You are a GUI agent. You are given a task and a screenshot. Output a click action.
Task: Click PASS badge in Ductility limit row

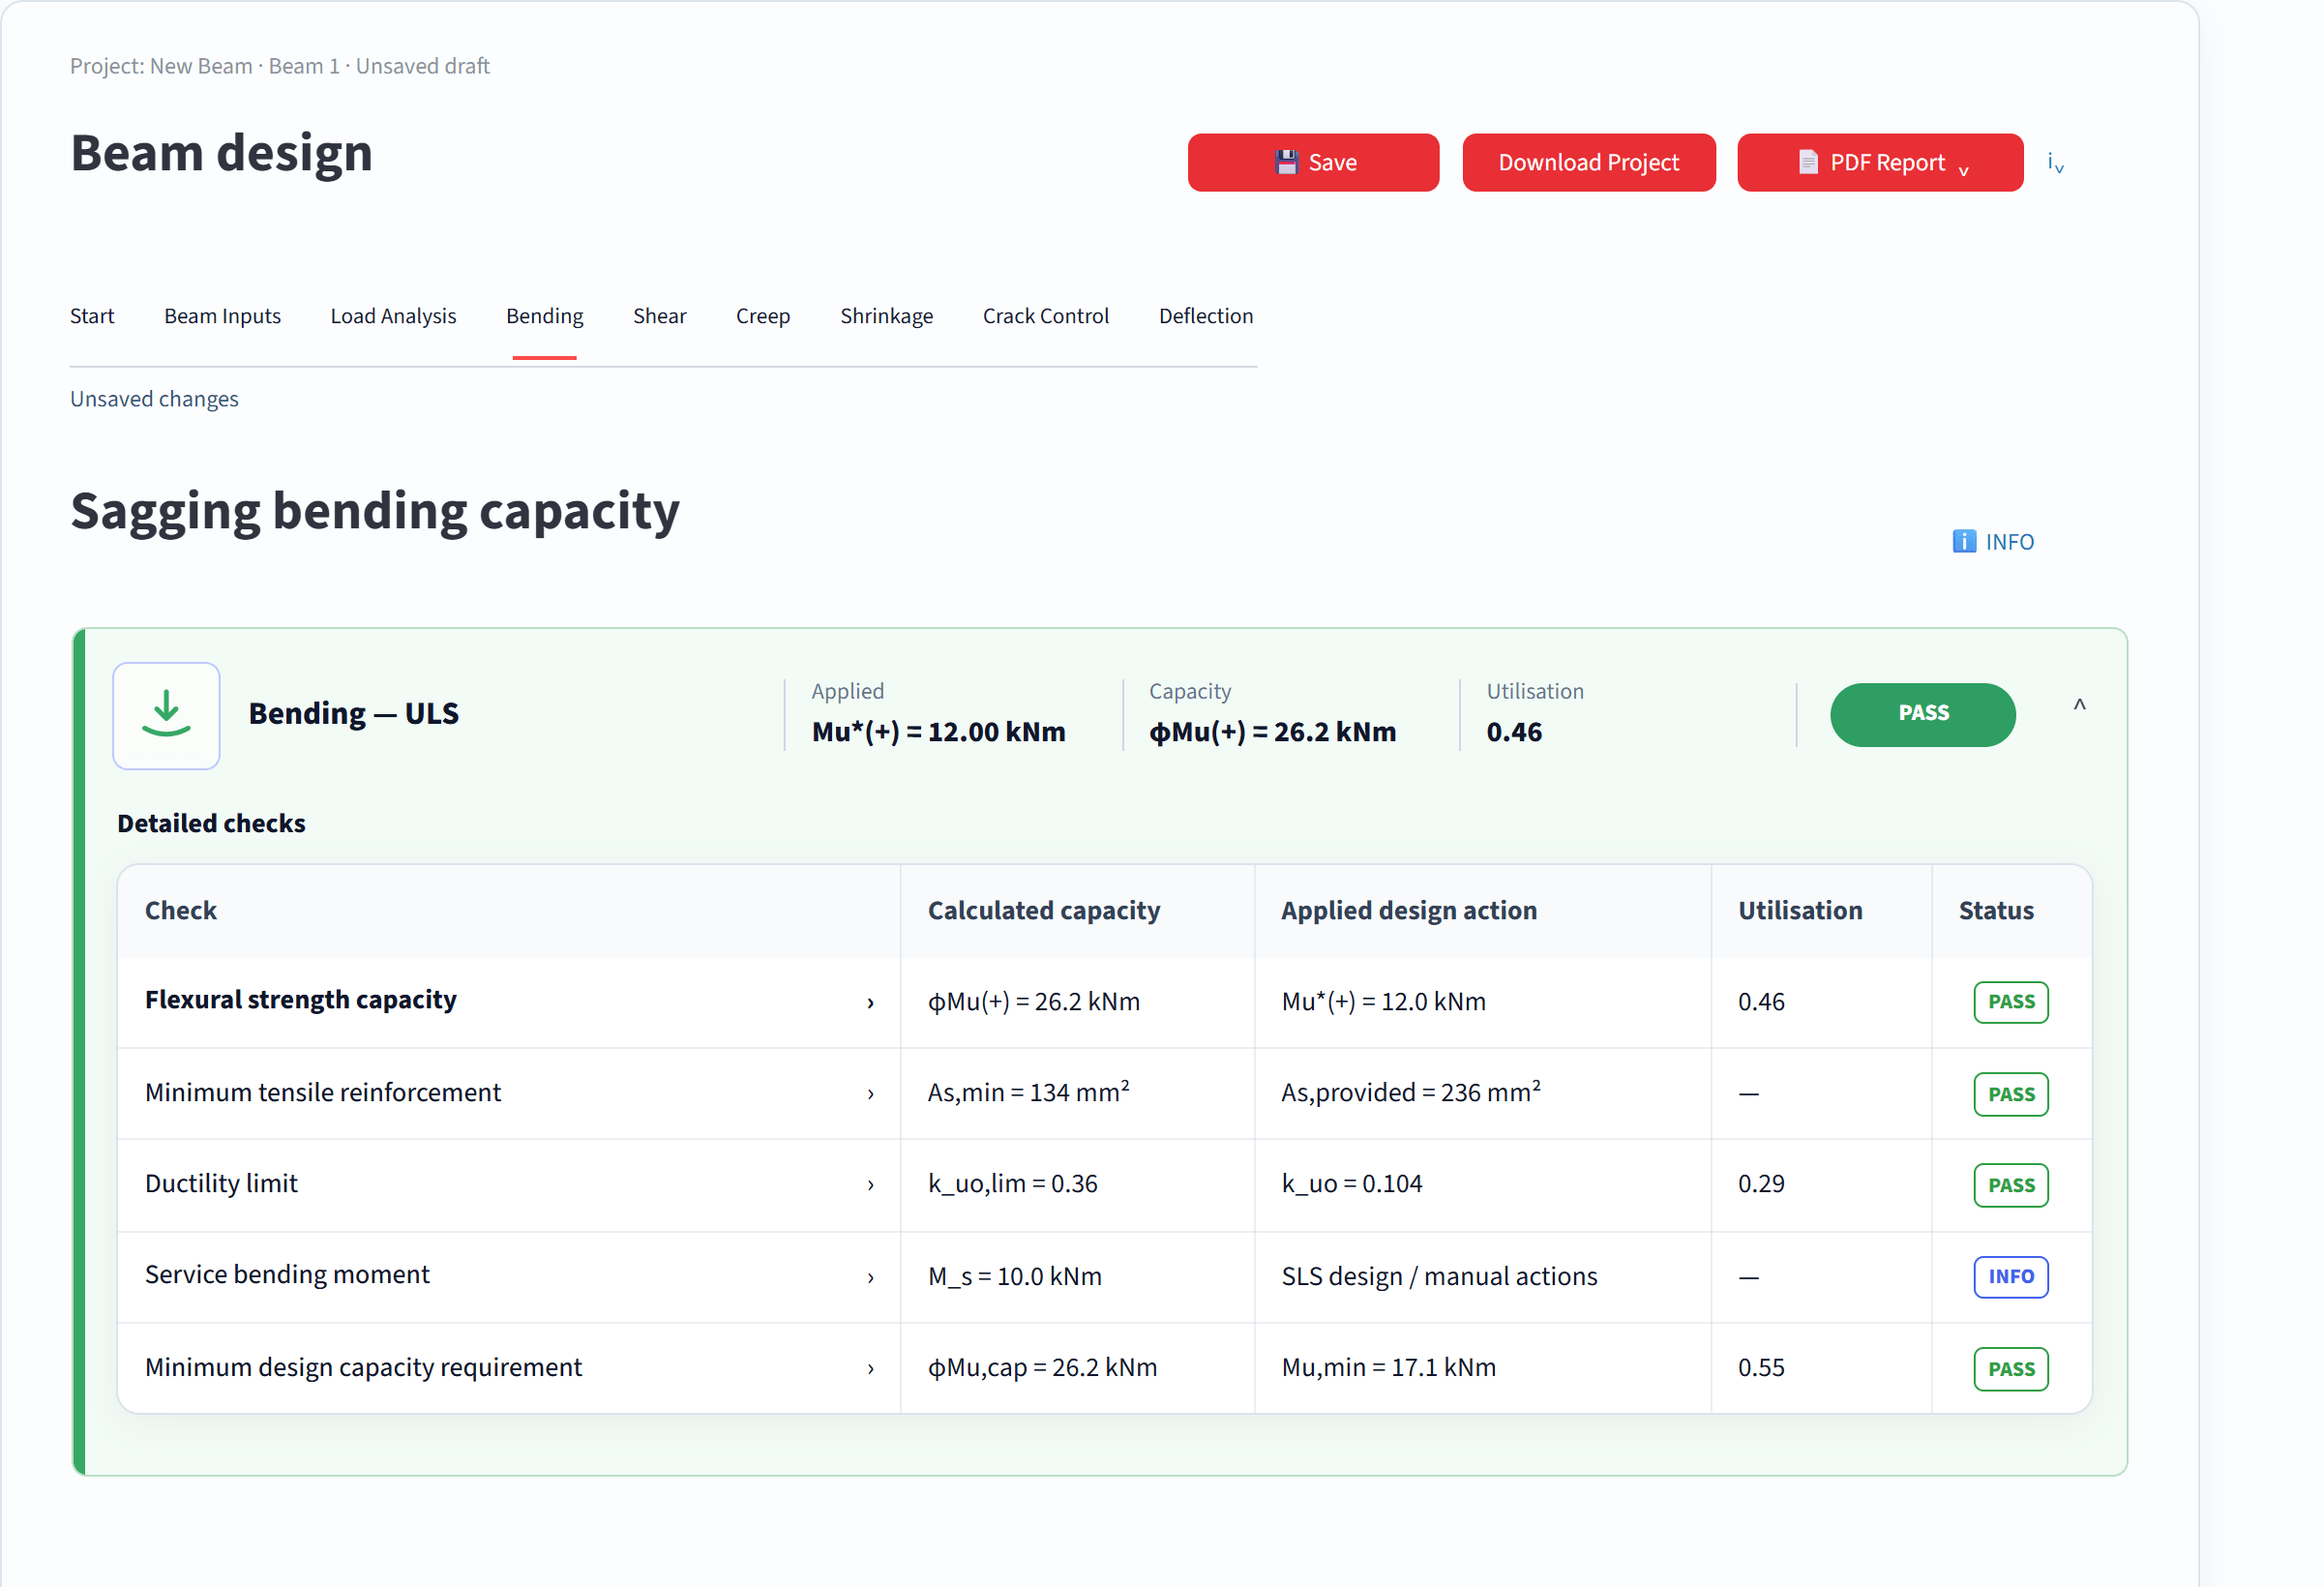pyautogui.click(x=2010, y=1185)
